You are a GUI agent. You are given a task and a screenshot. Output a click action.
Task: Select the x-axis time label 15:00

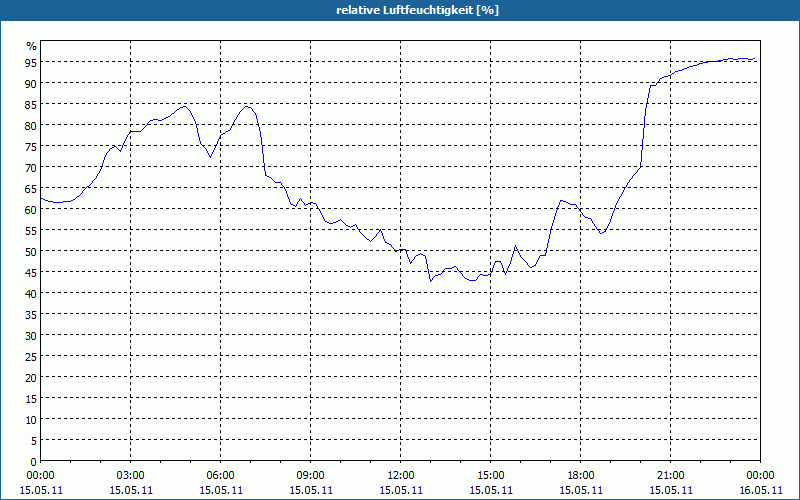click(x=491, y=476)
